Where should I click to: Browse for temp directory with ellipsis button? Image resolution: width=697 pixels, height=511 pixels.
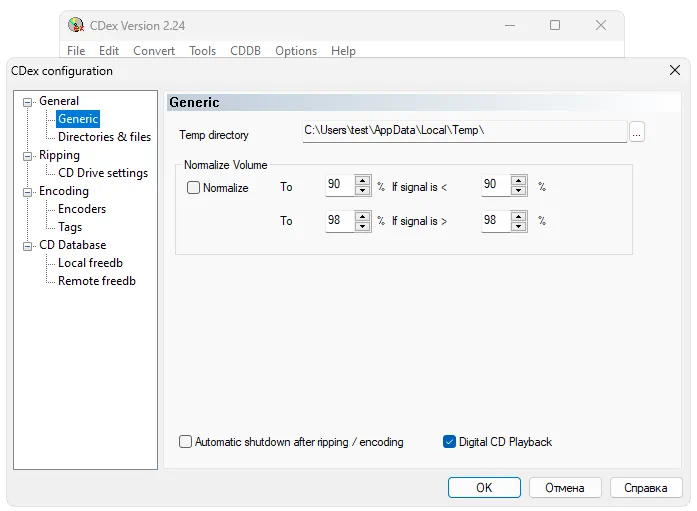pyautogui.click(x=637, y=132)
